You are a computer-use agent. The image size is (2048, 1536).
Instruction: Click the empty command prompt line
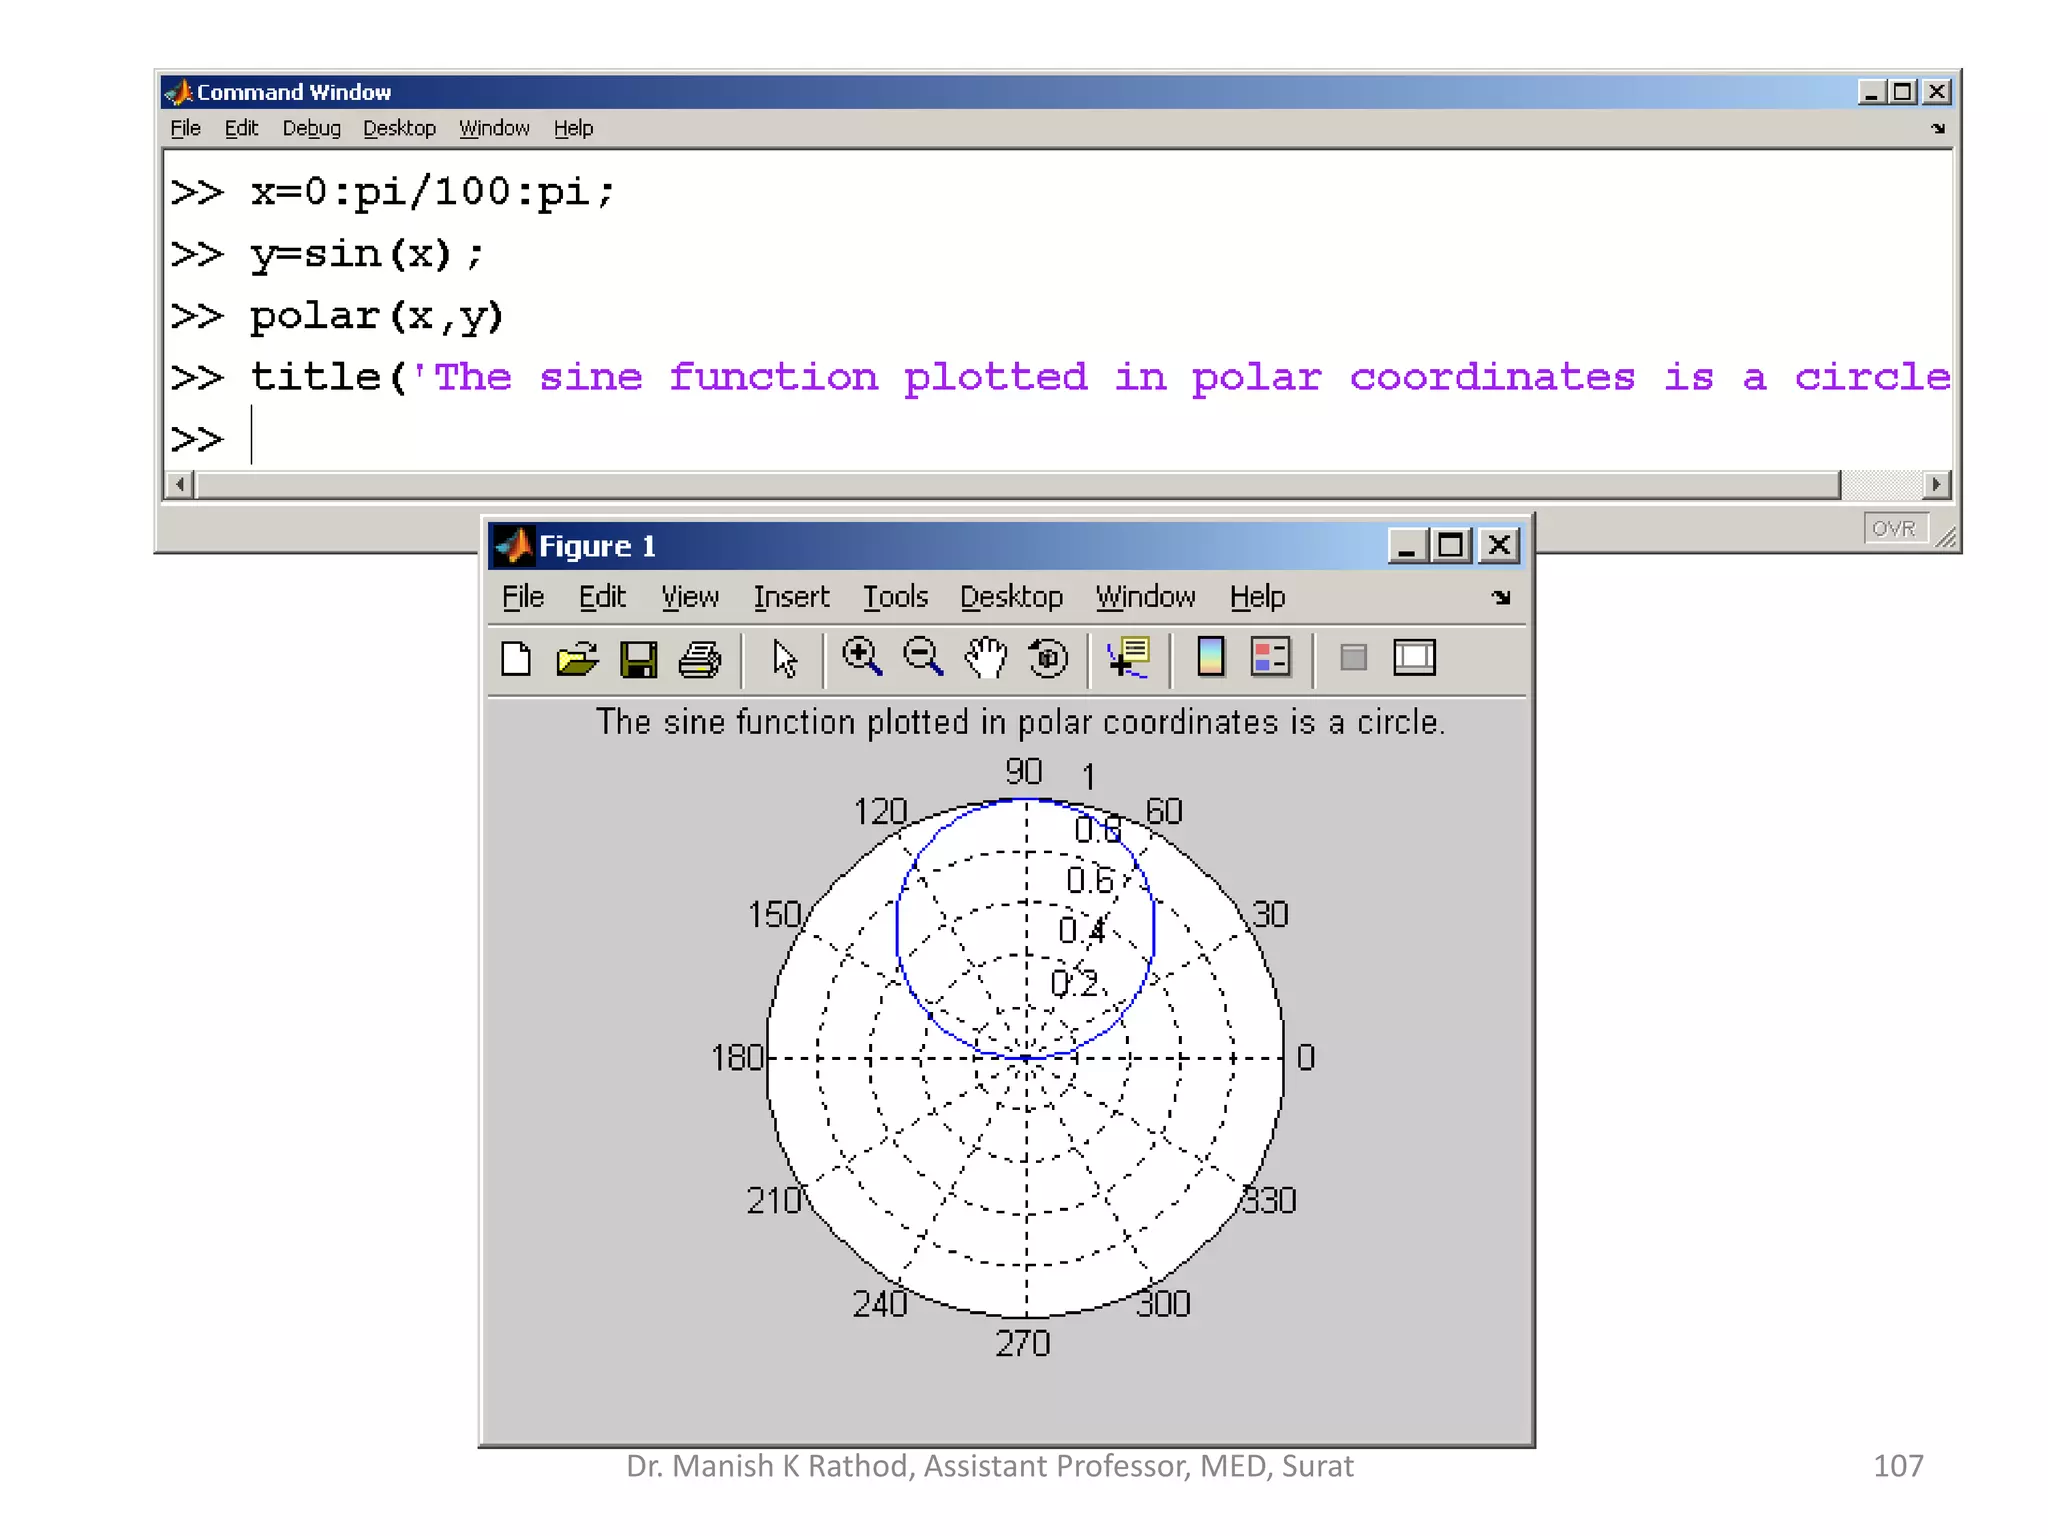(600, 438)
